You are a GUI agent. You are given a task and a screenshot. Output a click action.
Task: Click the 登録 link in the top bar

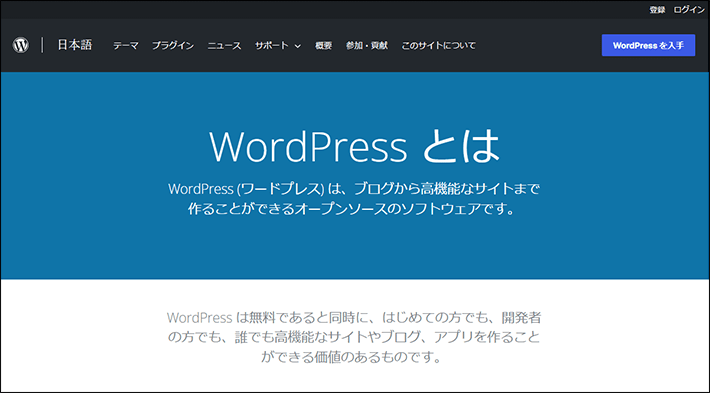tap(657, 10)
